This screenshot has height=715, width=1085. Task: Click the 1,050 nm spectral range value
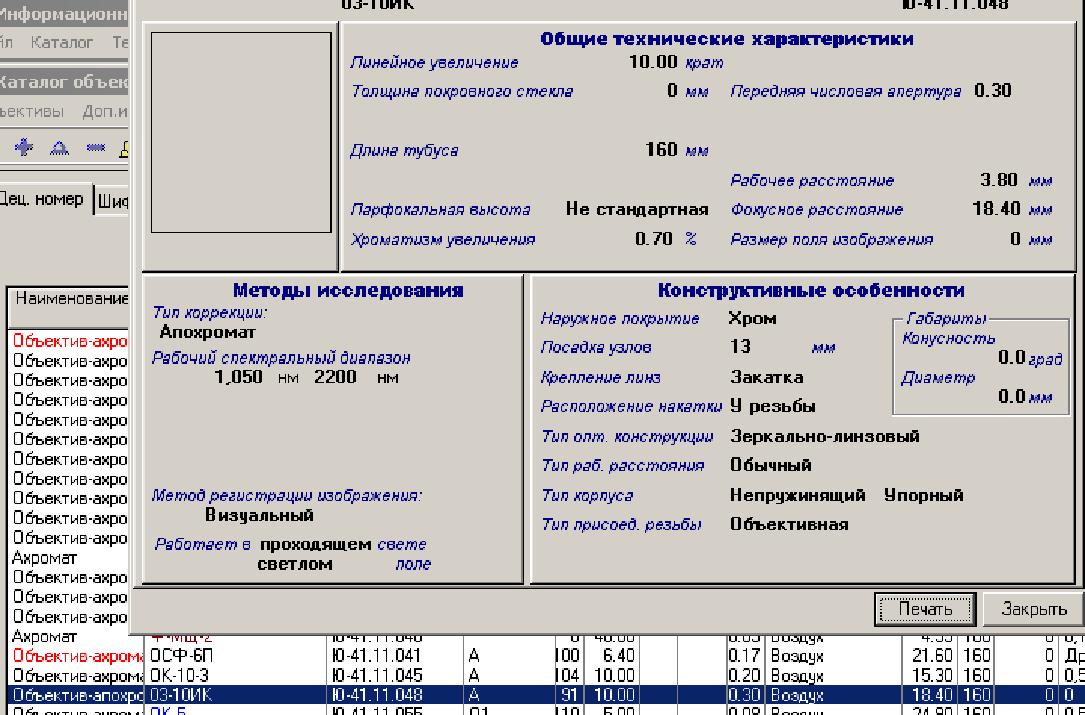tap(238, 377)
